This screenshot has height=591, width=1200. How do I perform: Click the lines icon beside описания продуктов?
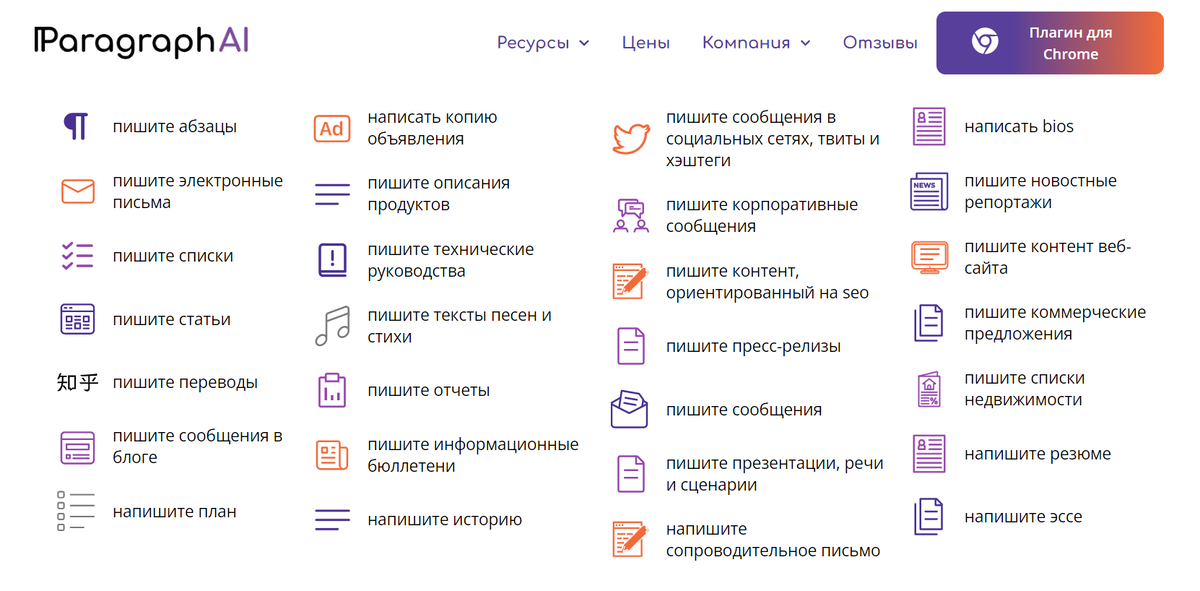coord(332,194)
